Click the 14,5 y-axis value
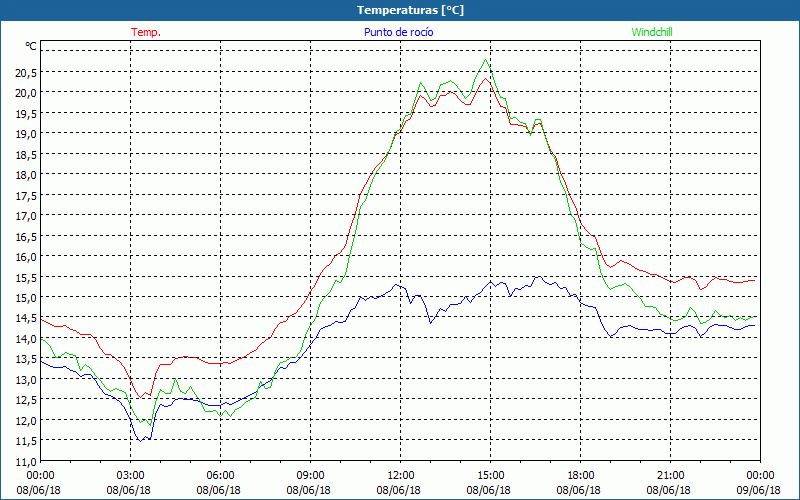The height and width of the screenshot is (500, 800). tap(26, 318)
